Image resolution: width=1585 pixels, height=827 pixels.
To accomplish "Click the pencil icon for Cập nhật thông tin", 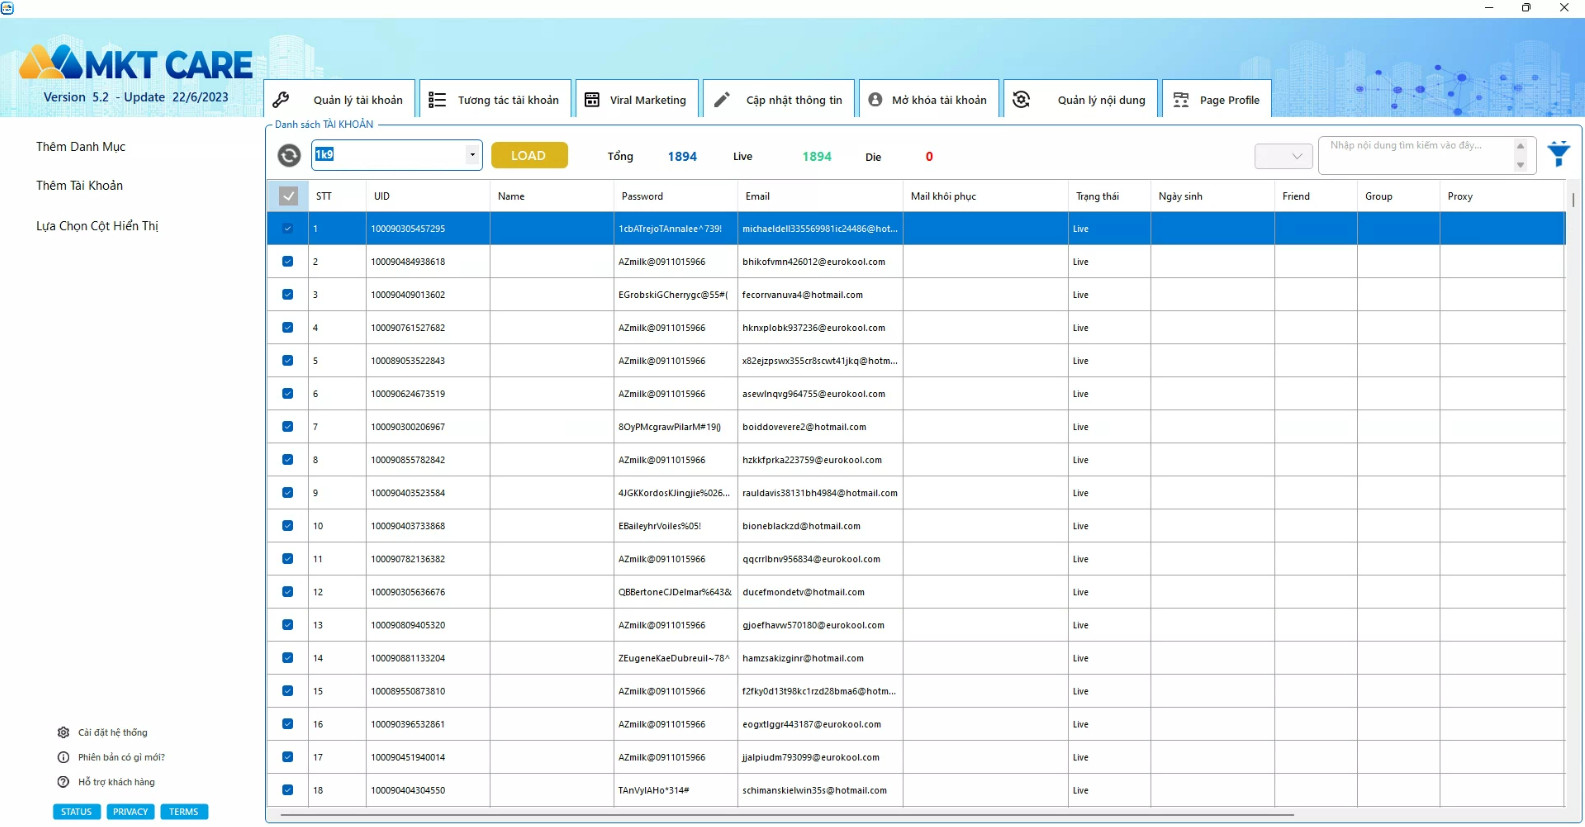I will [x=721, y=99].
